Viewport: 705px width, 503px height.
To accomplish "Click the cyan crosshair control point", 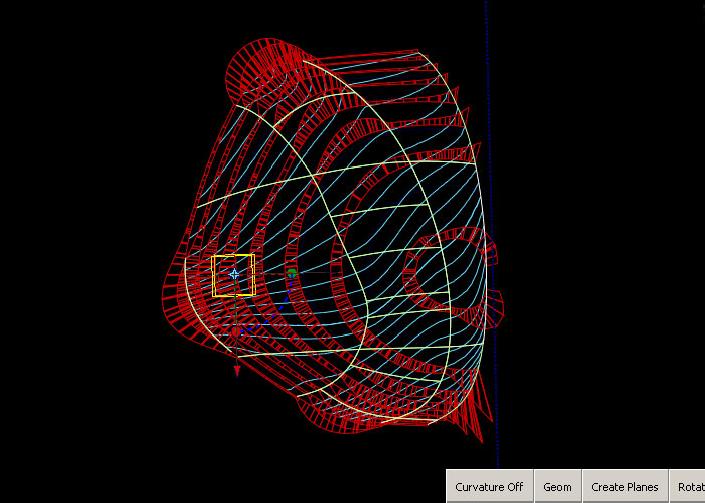I will pos(234,274).
